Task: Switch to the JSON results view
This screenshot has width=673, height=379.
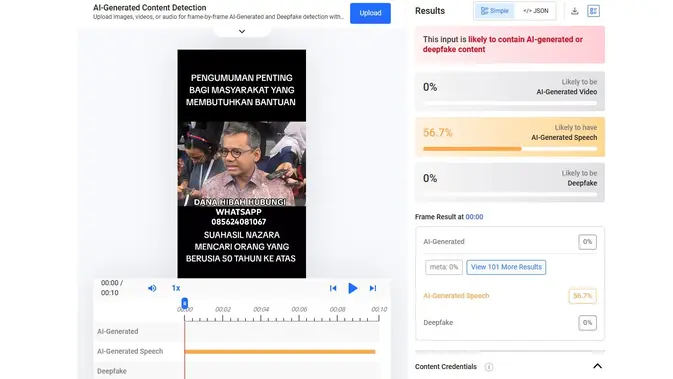Action: click(x=536, y=11)
